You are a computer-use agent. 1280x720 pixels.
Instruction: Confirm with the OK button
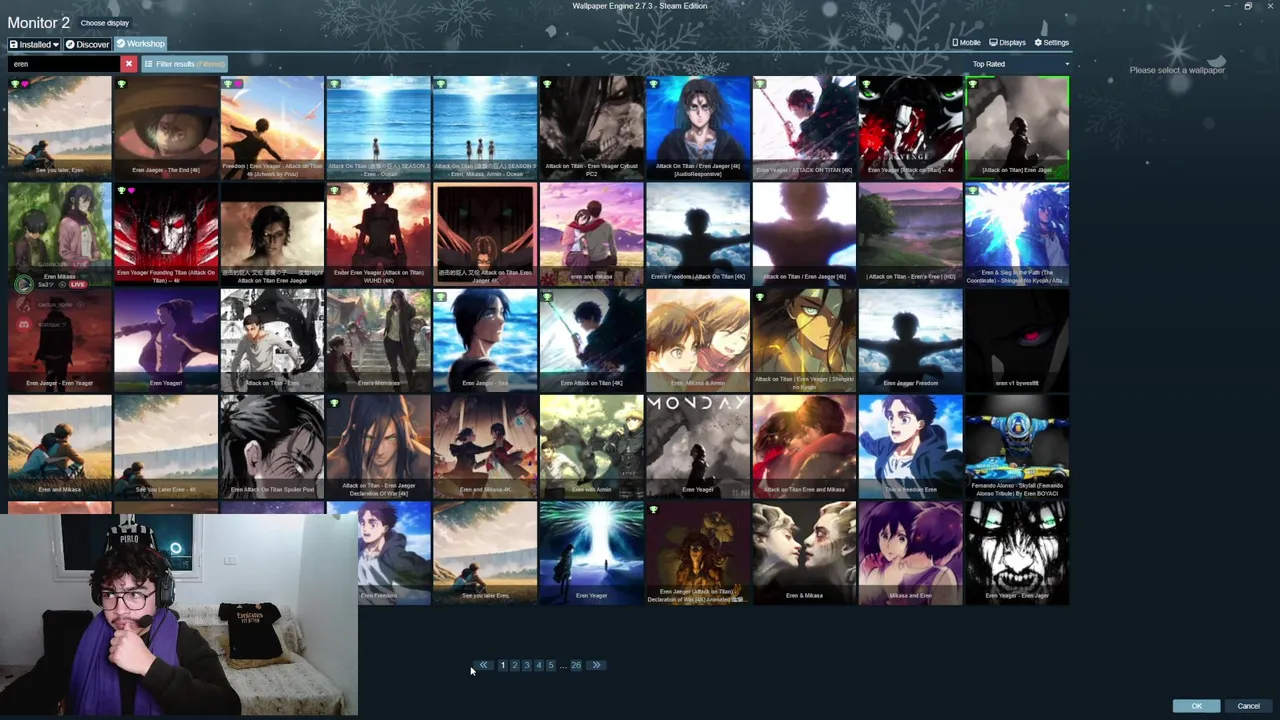[x=1197, y=706]
